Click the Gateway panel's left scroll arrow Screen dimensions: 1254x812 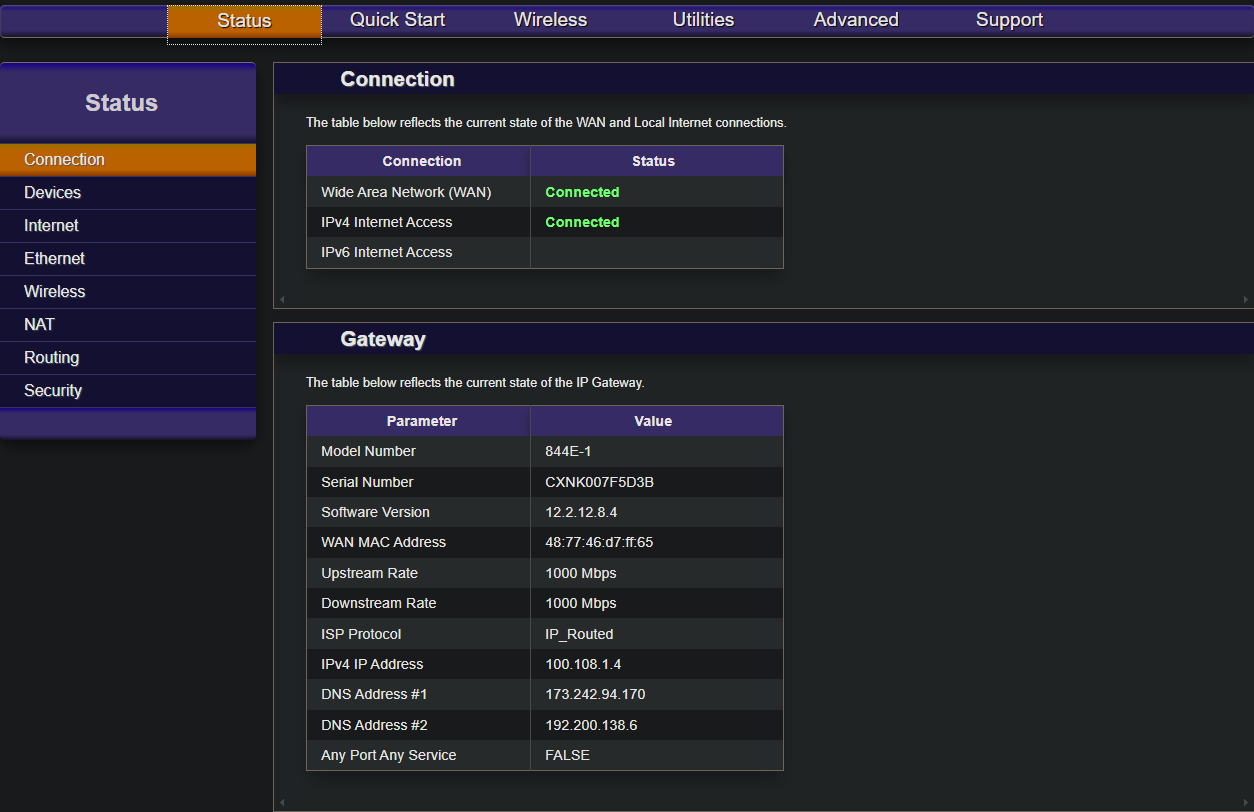point(282,802)
